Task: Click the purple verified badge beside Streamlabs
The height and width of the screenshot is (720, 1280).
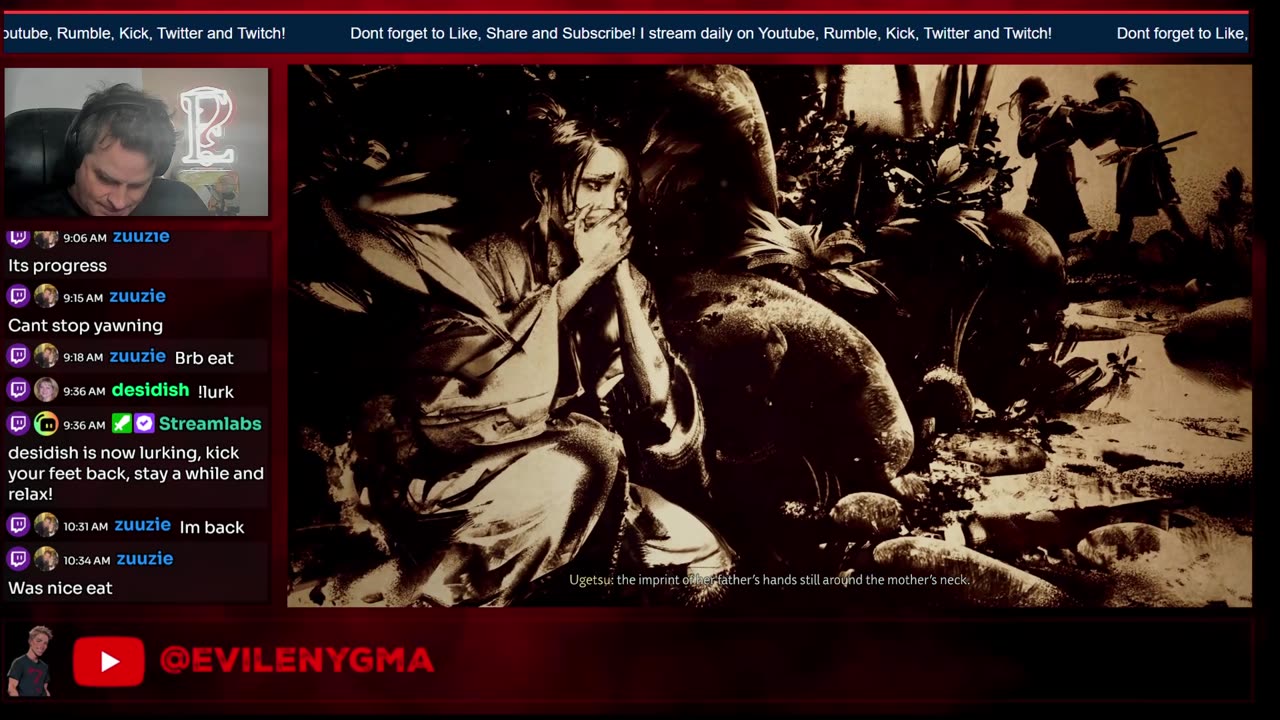Action: (x=144, y=424)
